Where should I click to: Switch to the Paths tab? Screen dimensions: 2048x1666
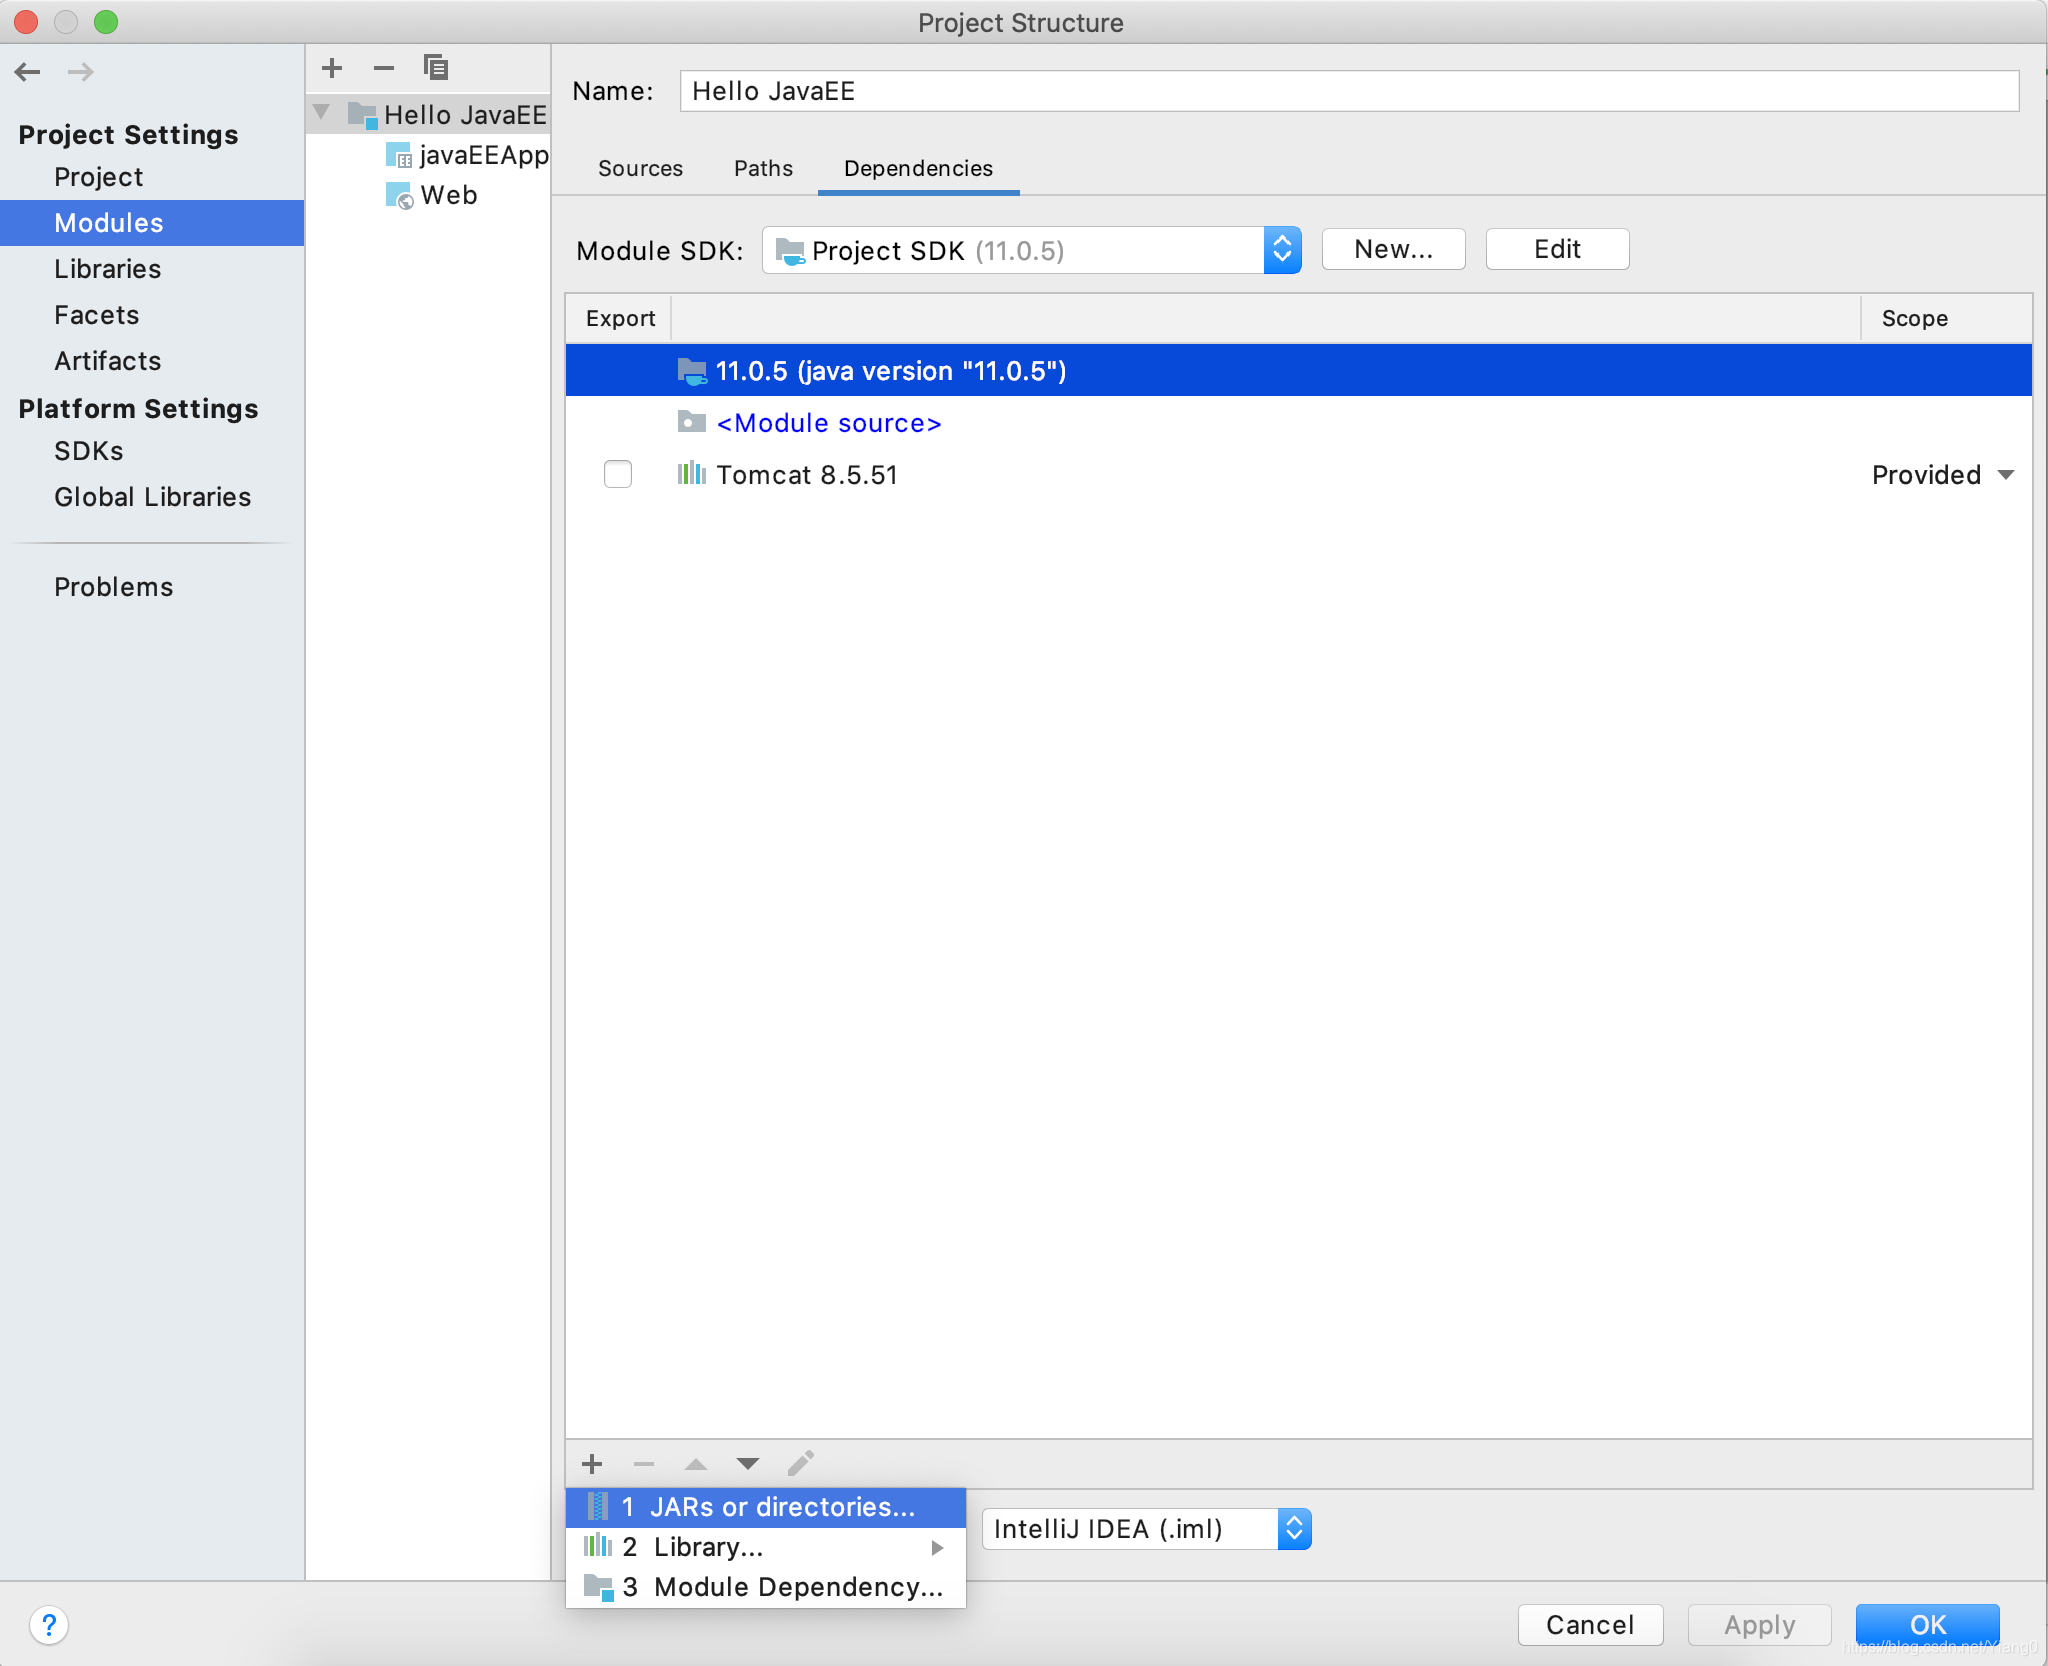[x=763, y=168]
